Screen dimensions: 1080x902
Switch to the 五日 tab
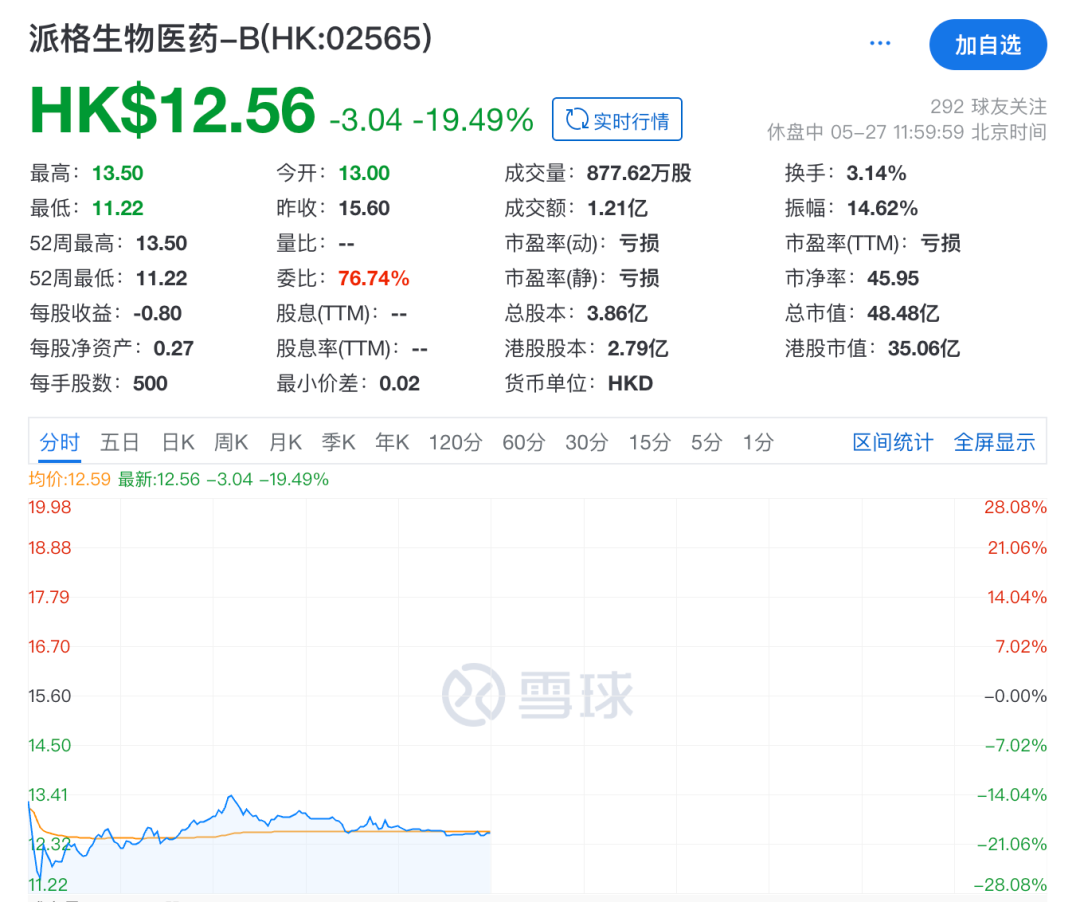(x=120, y=442)
